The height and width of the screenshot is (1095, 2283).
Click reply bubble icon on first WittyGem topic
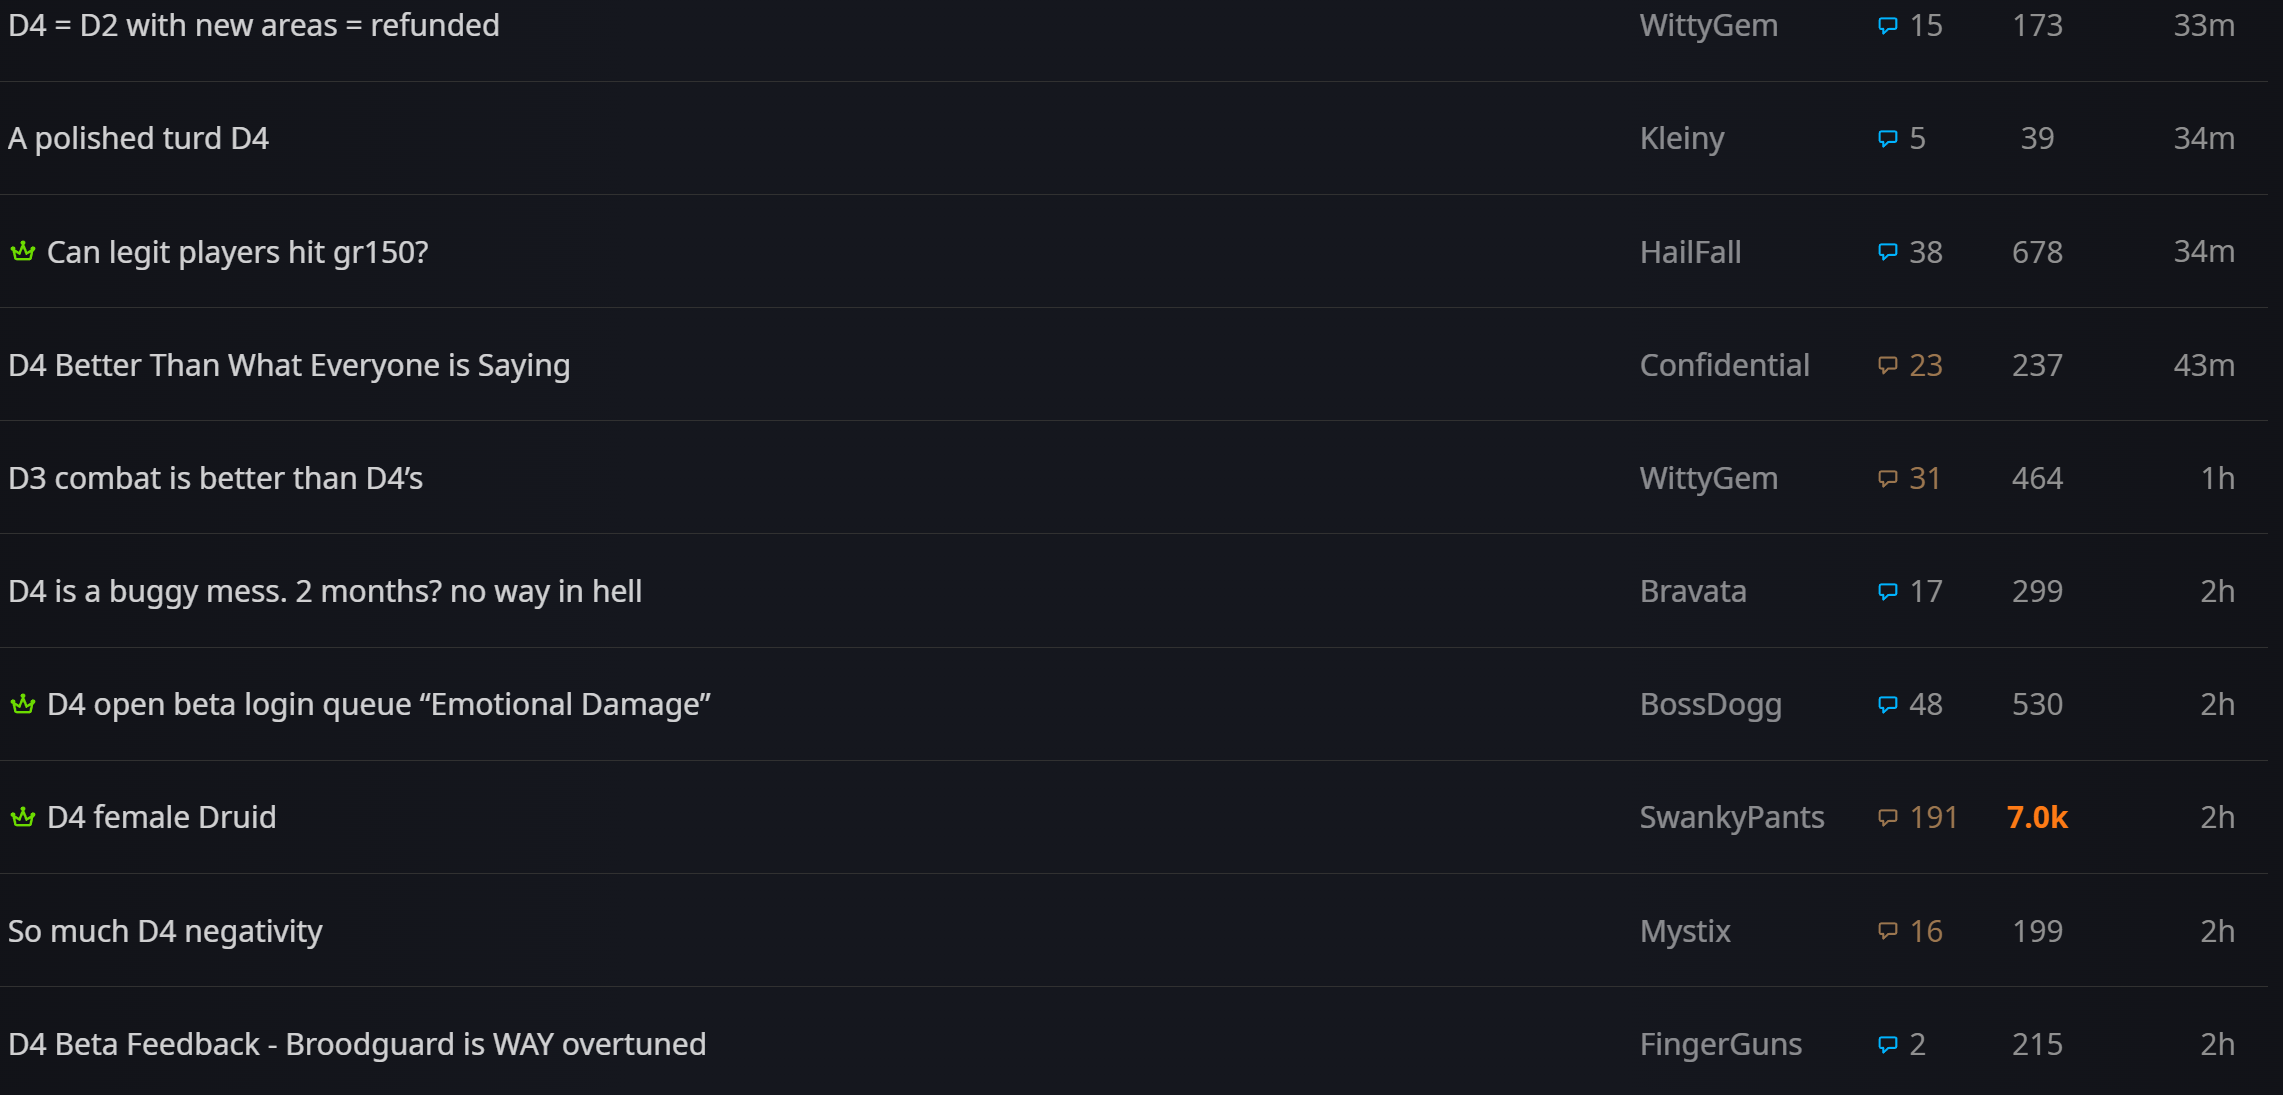pos(1887,26)
